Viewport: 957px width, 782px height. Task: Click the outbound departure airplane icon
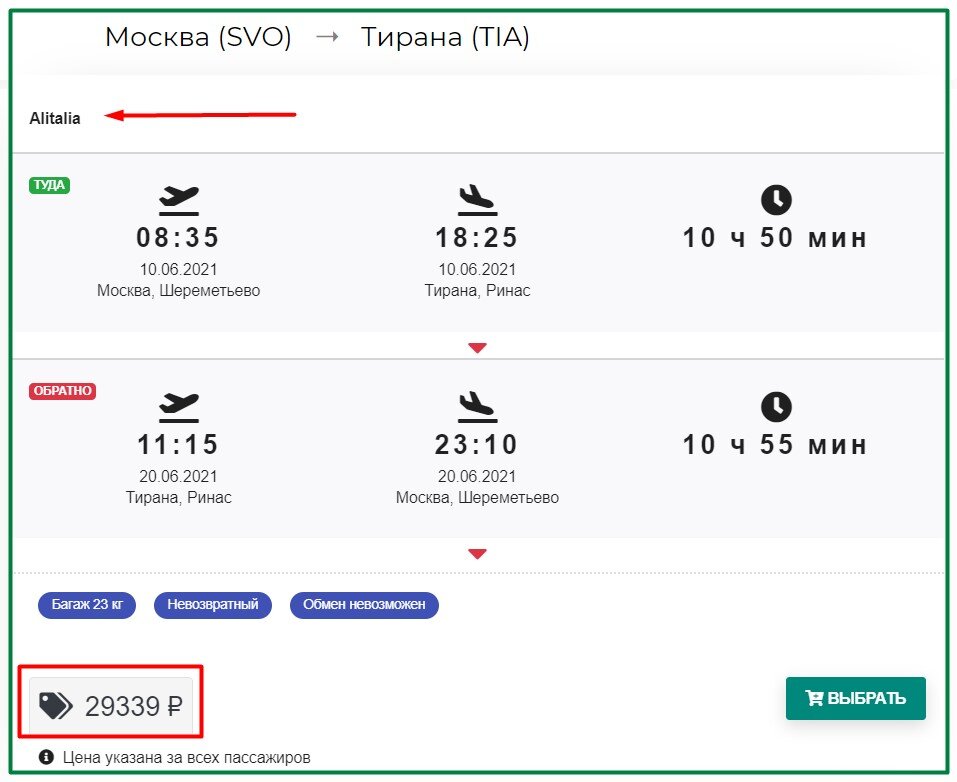pos(179,201)
